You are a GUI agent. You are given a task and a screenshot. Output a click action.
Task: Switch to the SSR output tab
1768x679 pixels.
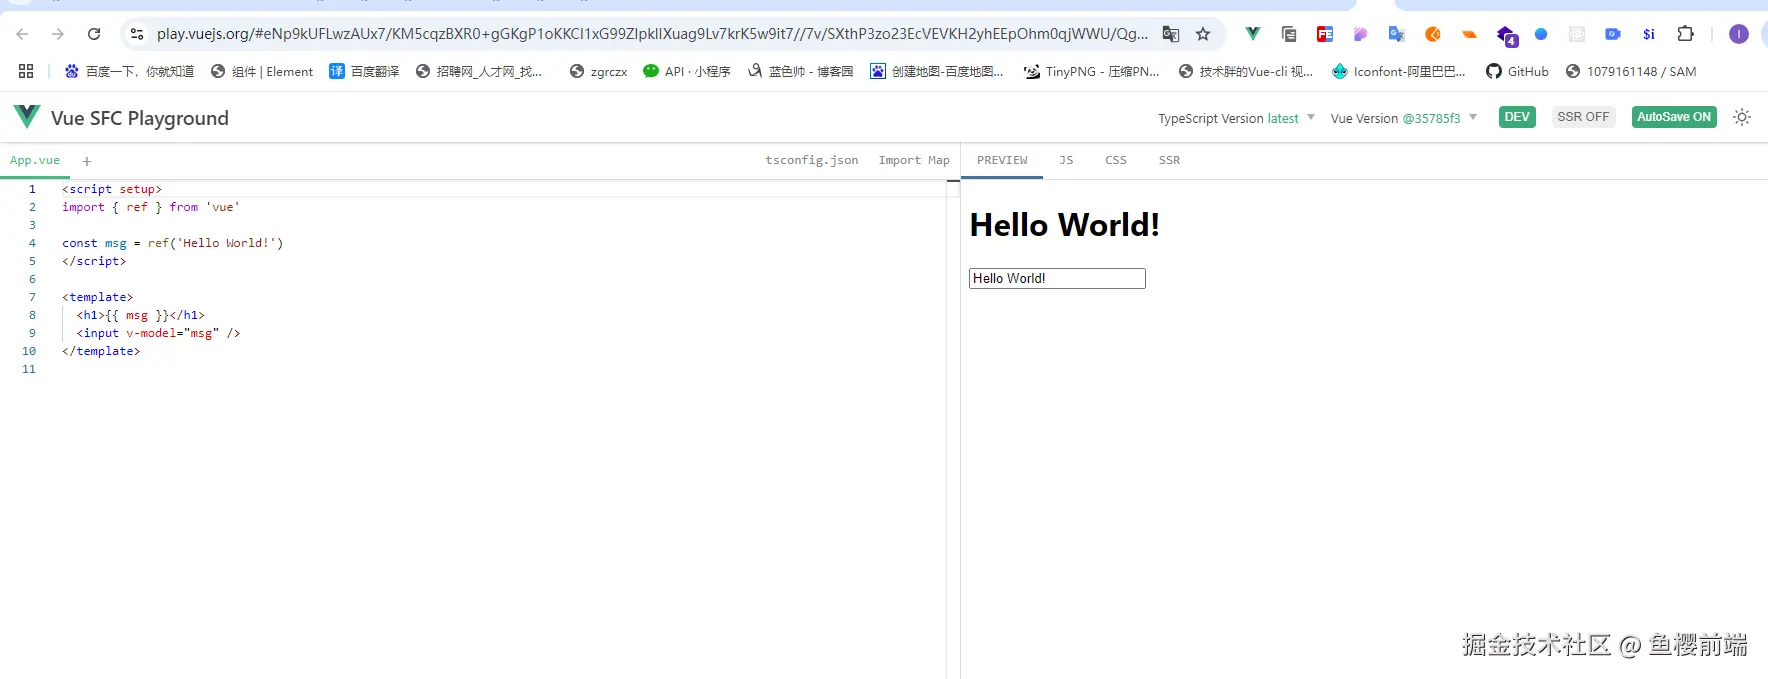[x=1169, y=160]
